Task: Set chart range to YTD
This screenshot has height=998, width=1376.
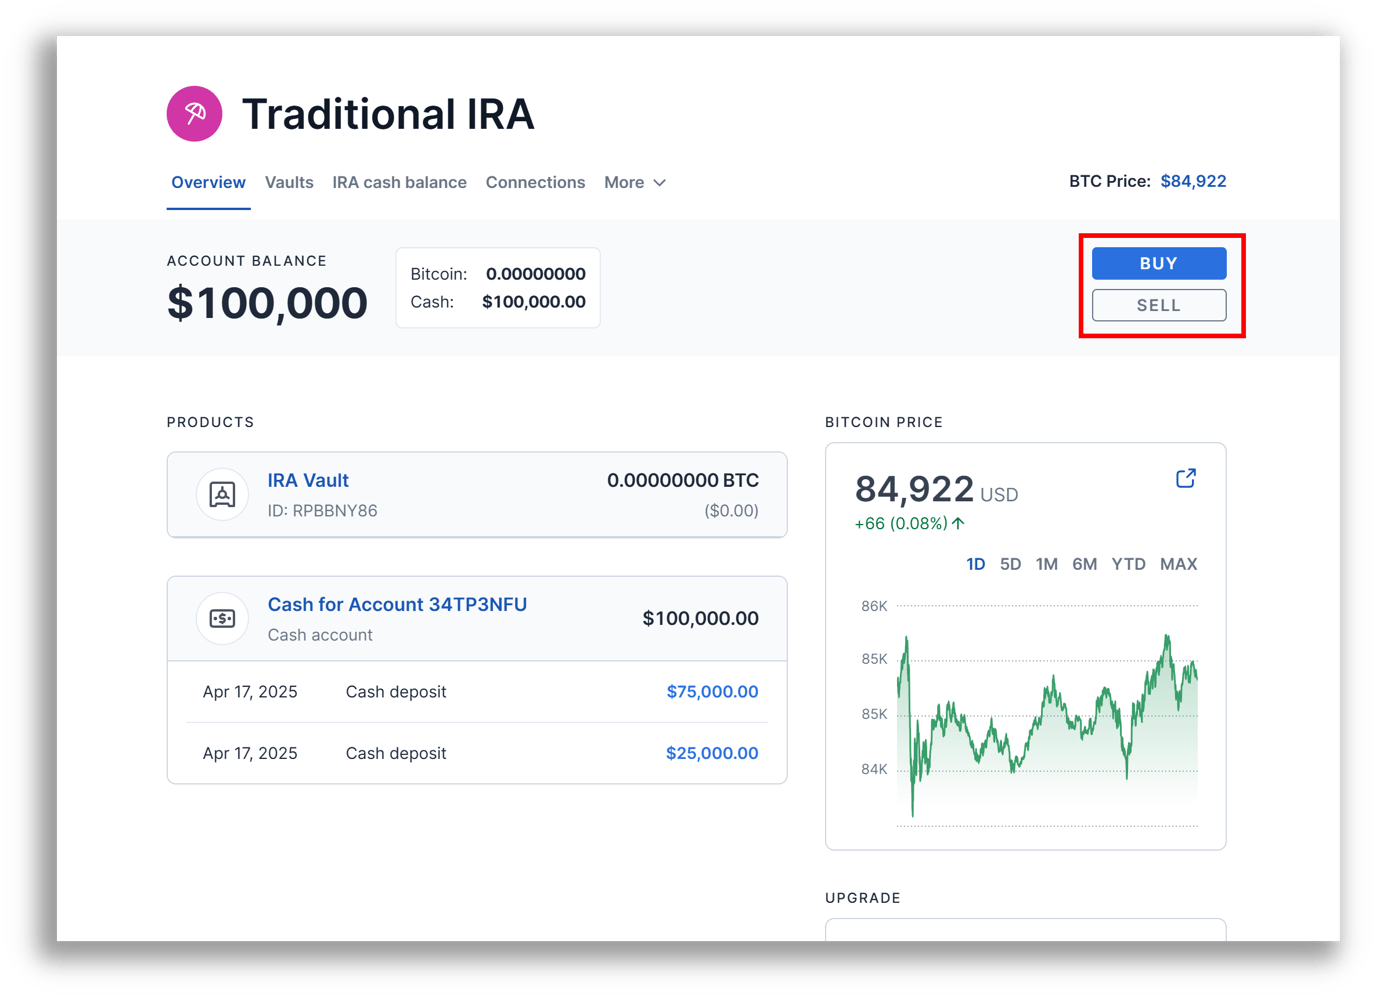Action: [1128, 565]
